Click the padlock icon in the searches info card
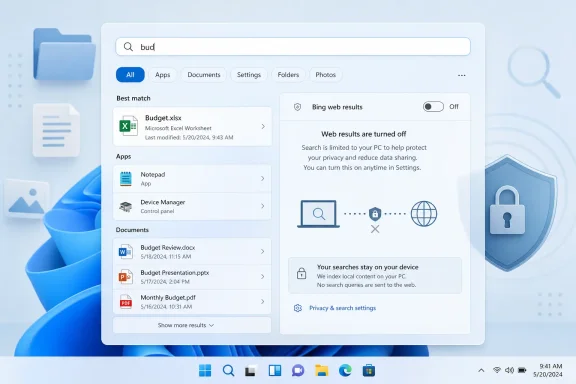The image size is (576, 384). [302, 273]
